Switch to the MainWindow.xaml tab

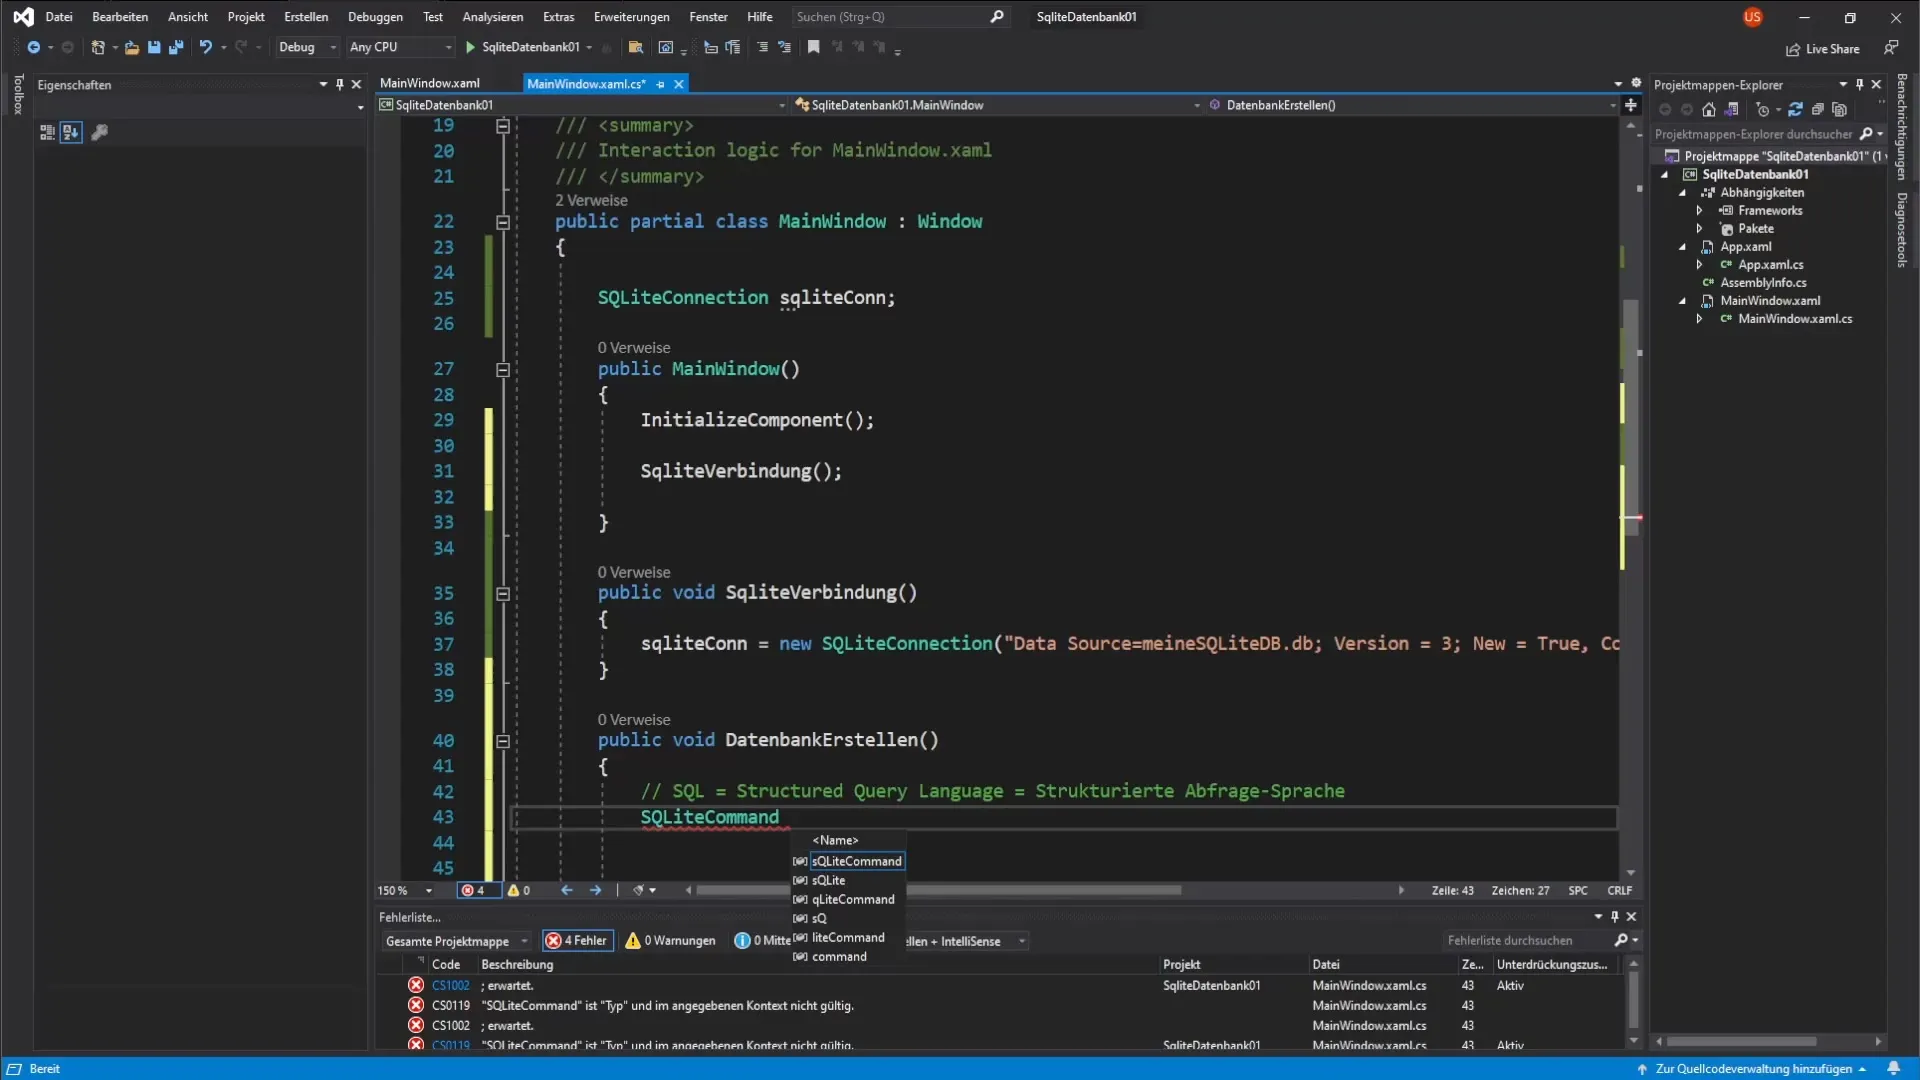pos(430,83)
